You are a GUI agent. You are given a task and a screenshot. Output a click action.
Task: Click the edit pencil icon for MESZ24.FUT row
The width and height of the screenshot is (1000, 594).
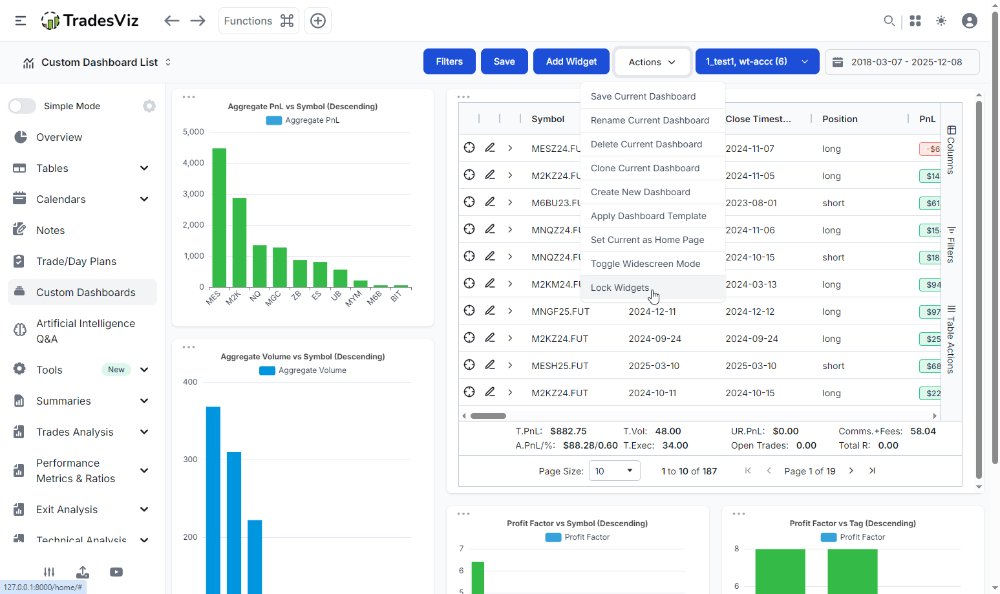click(490, 148)
